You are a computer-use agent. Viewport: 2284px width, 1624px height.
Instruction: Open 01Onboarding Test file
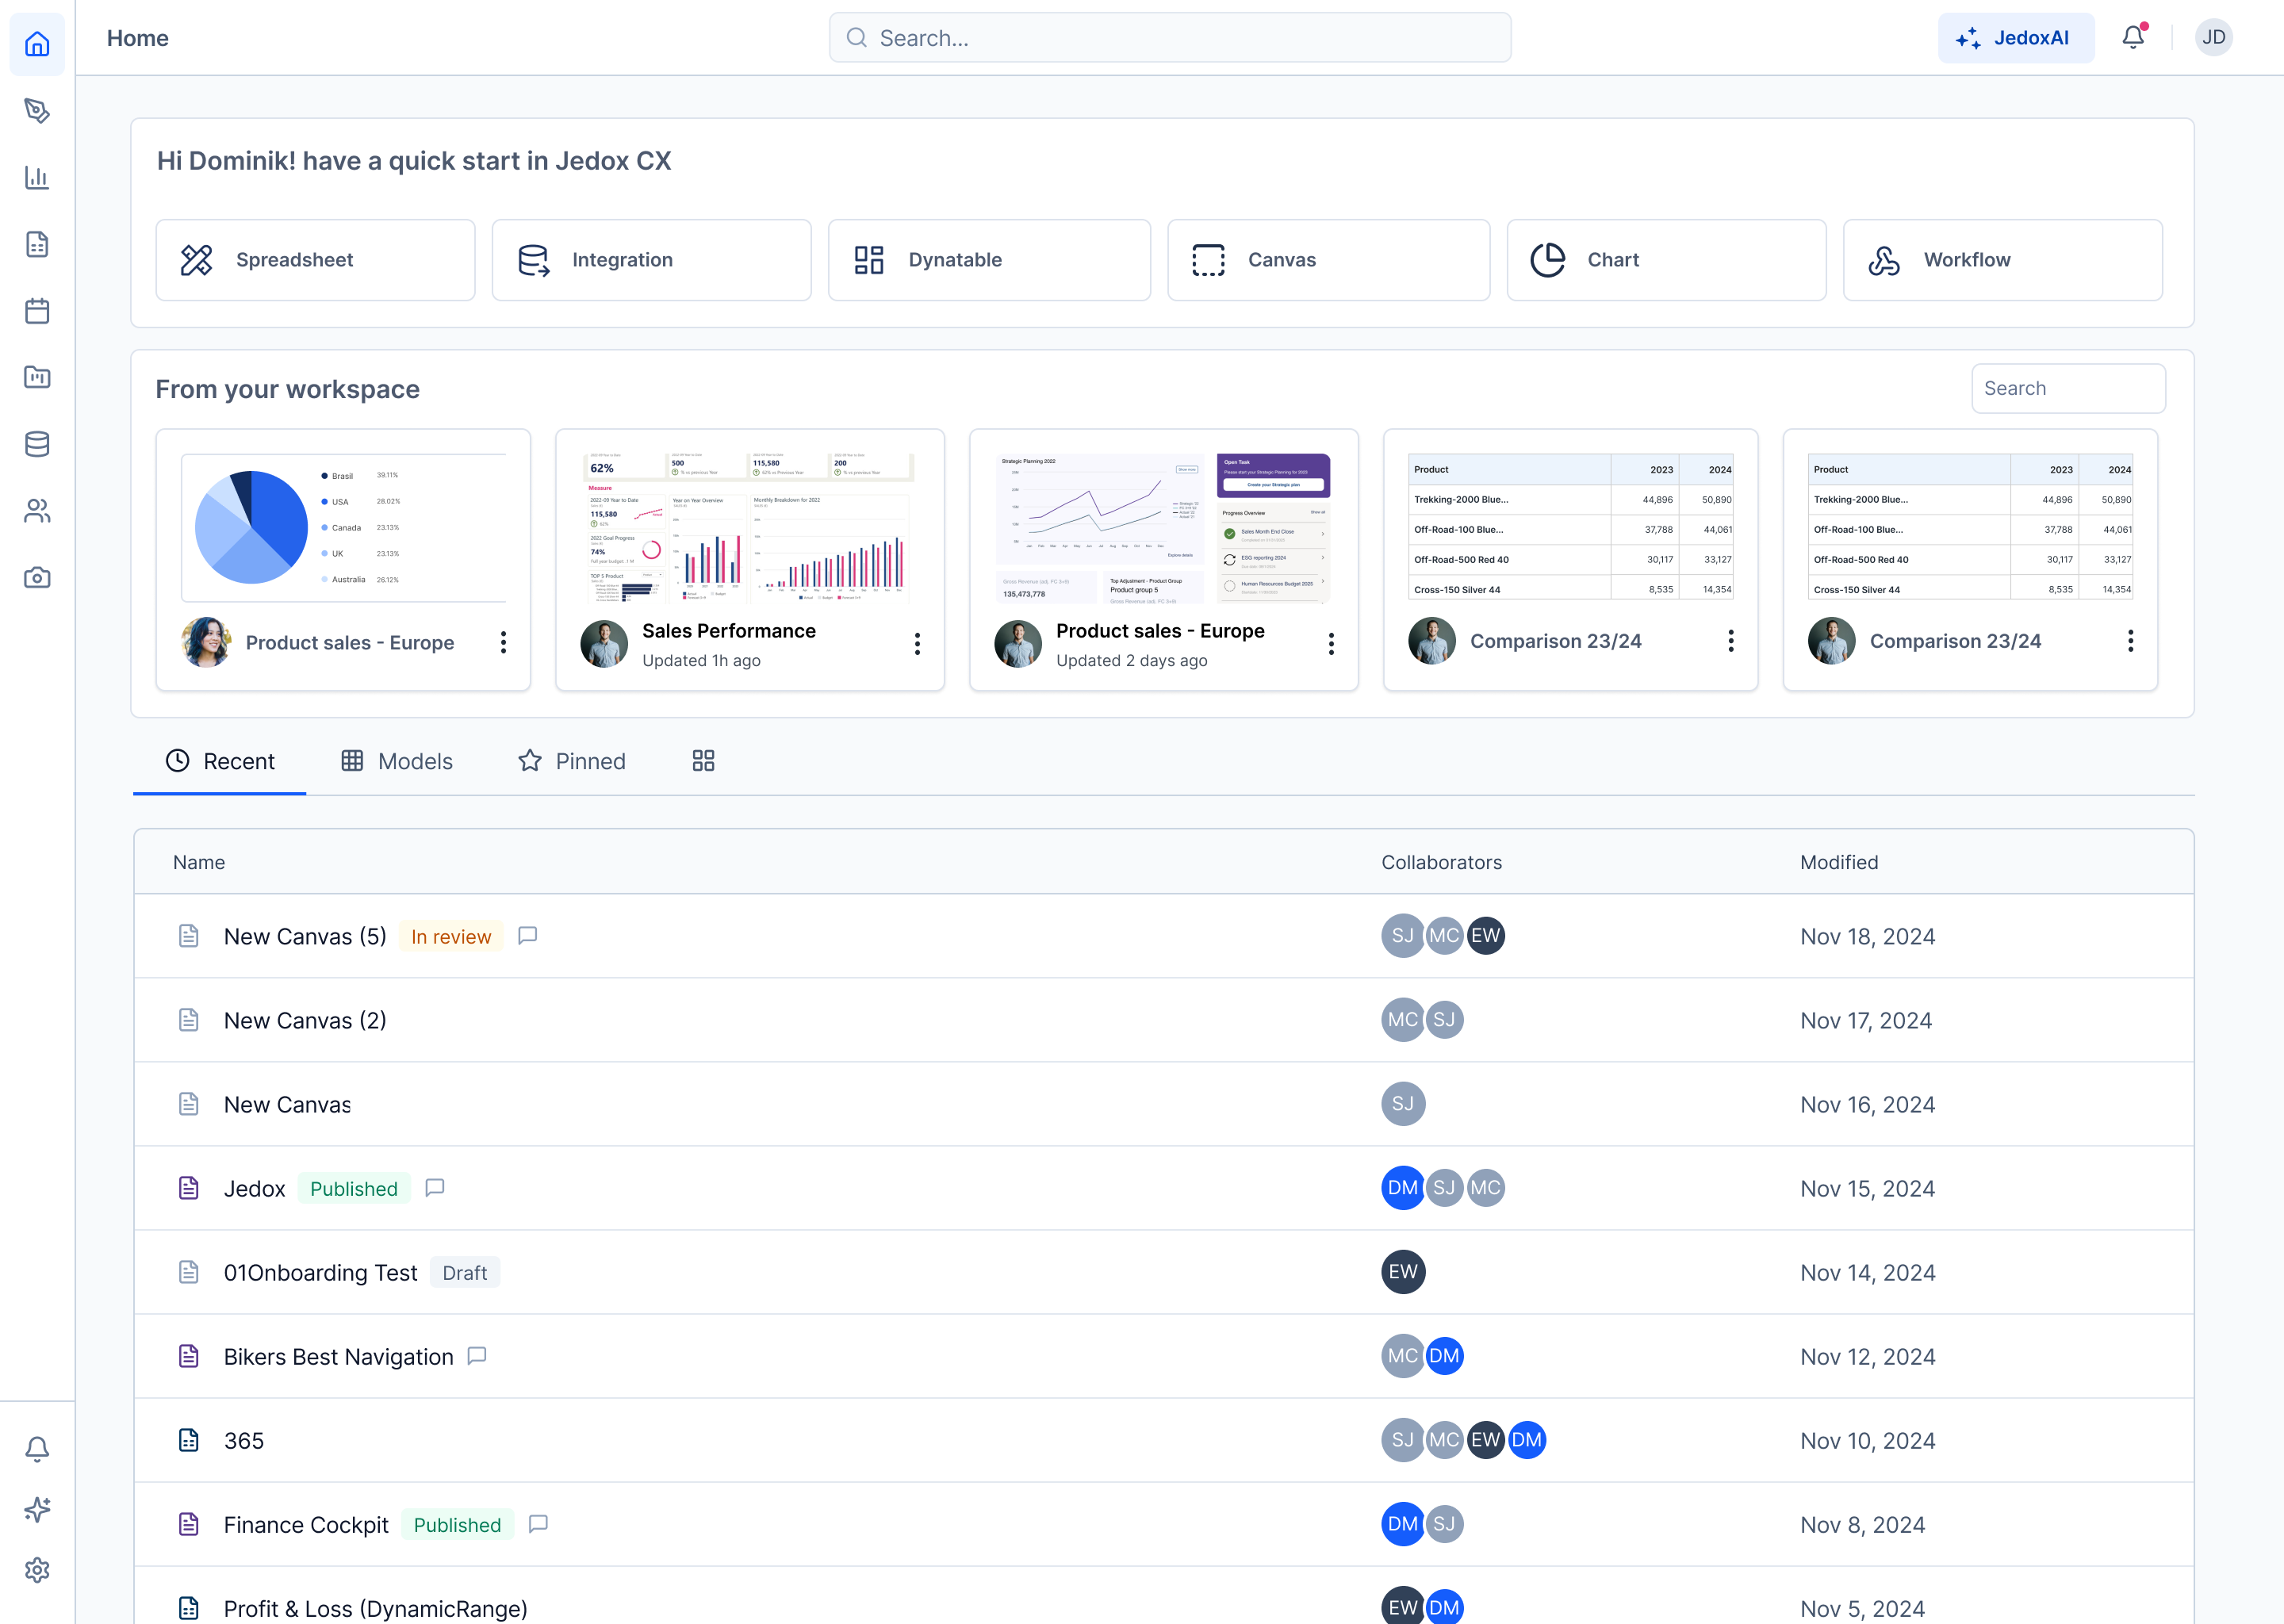coord(321,1272)
